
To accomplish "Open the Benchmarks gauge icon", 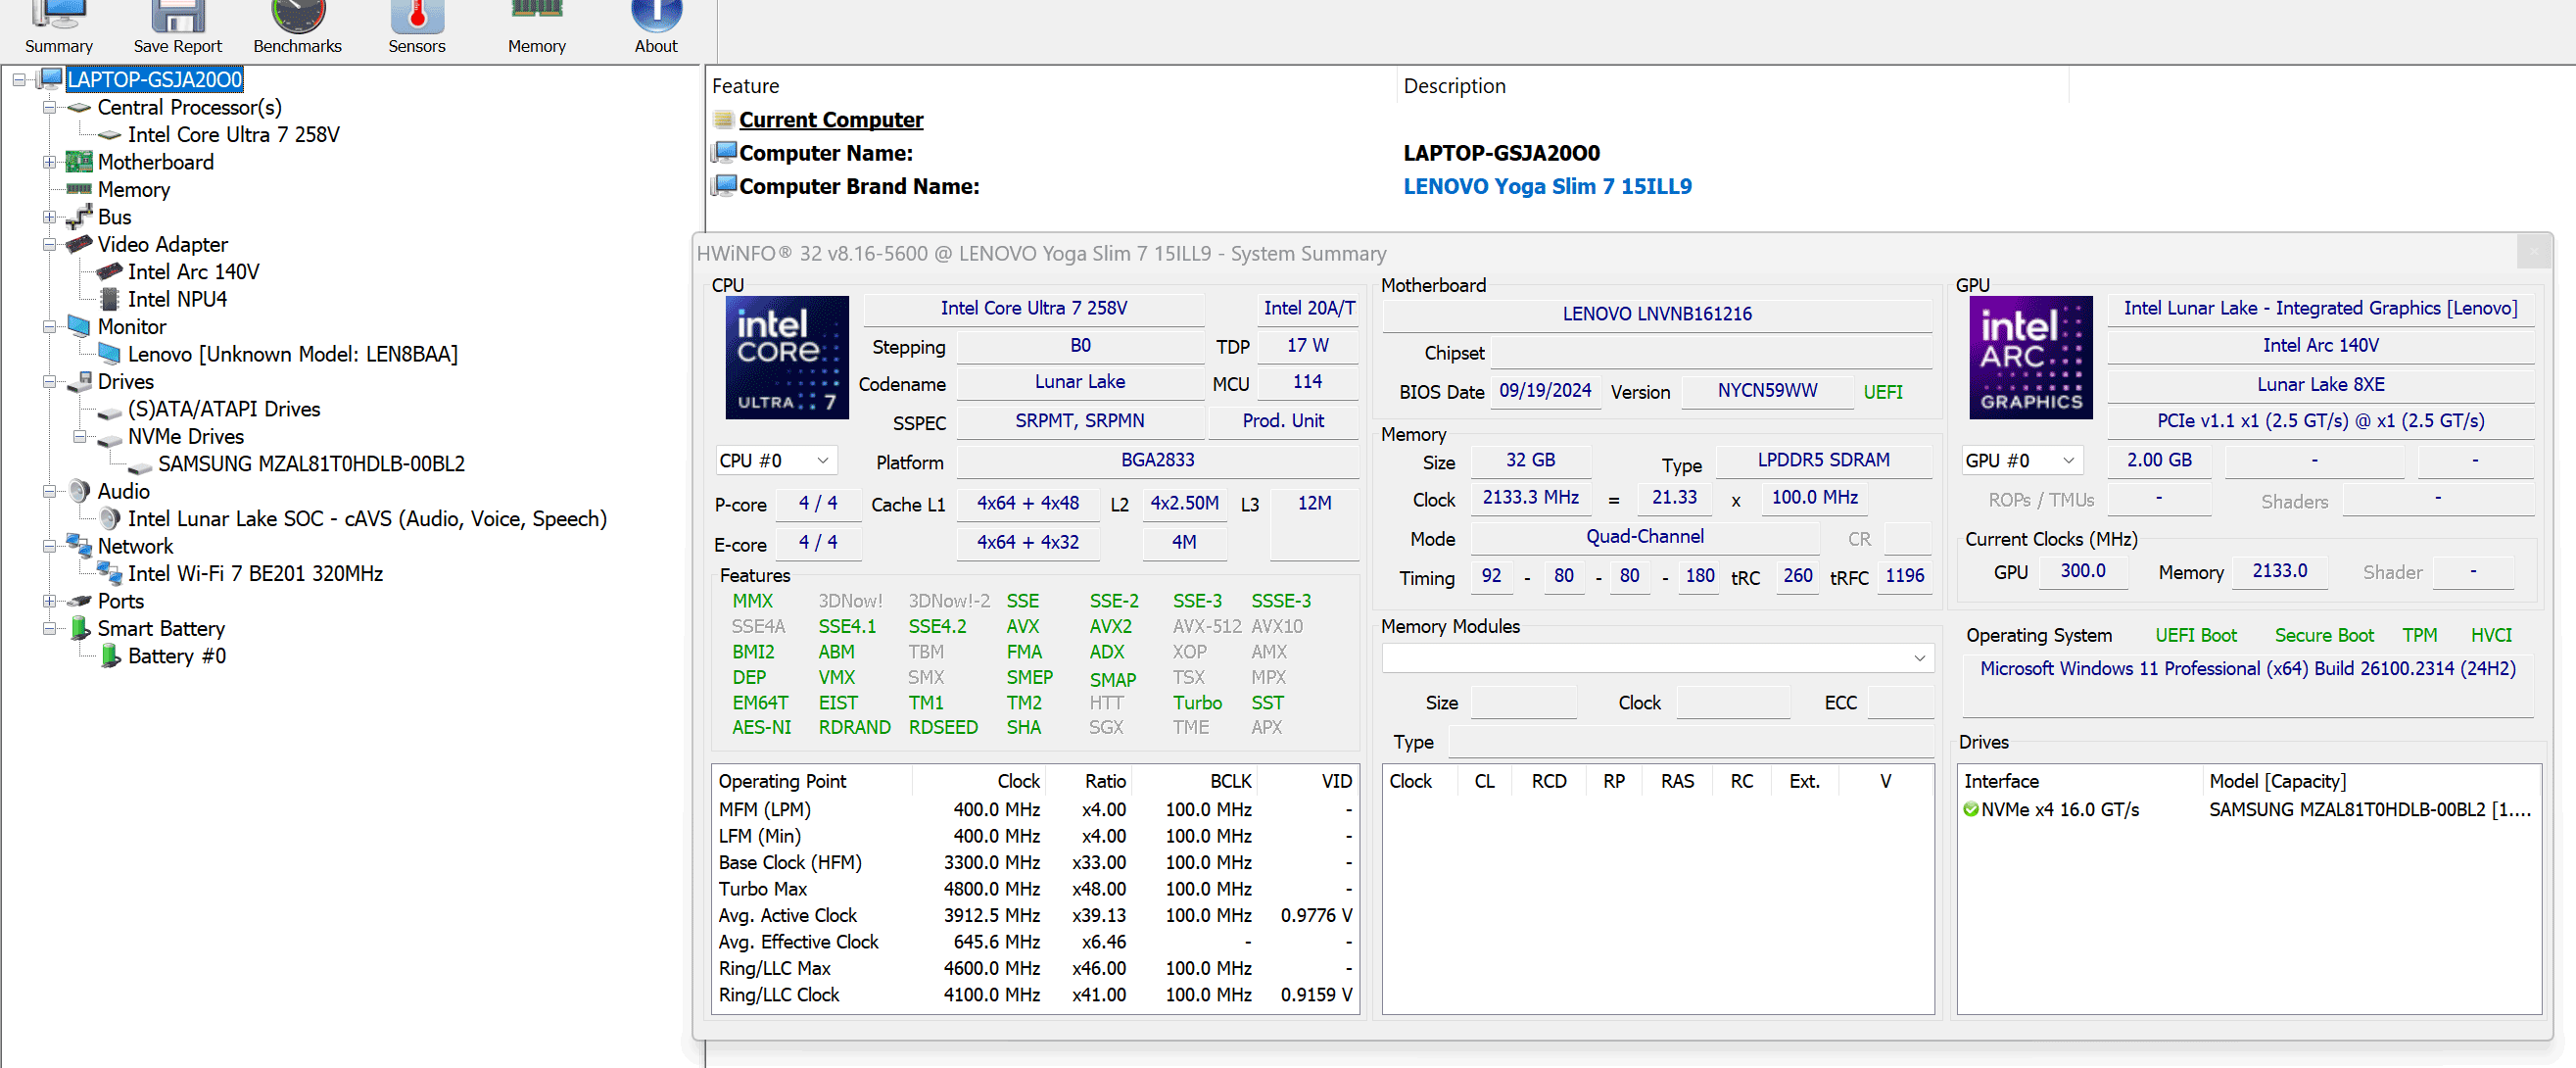I will pyautogui.click(x=298, y=14).
